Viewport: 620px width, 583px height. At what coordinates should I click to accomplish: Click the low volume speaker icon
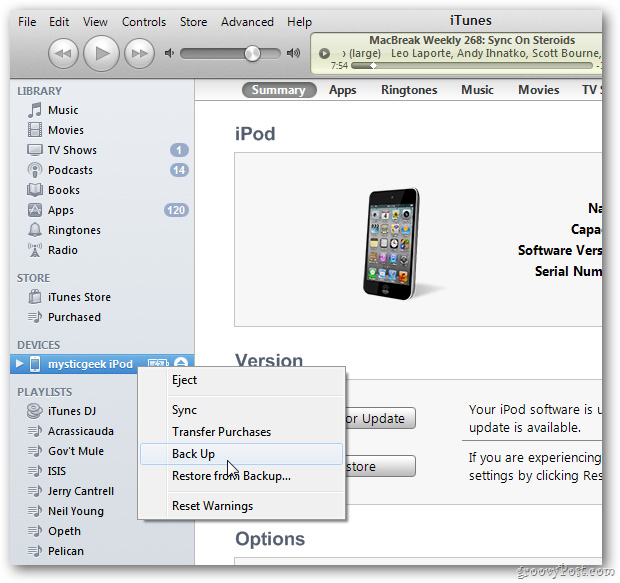pyautogui.click(x=169, y=53)
